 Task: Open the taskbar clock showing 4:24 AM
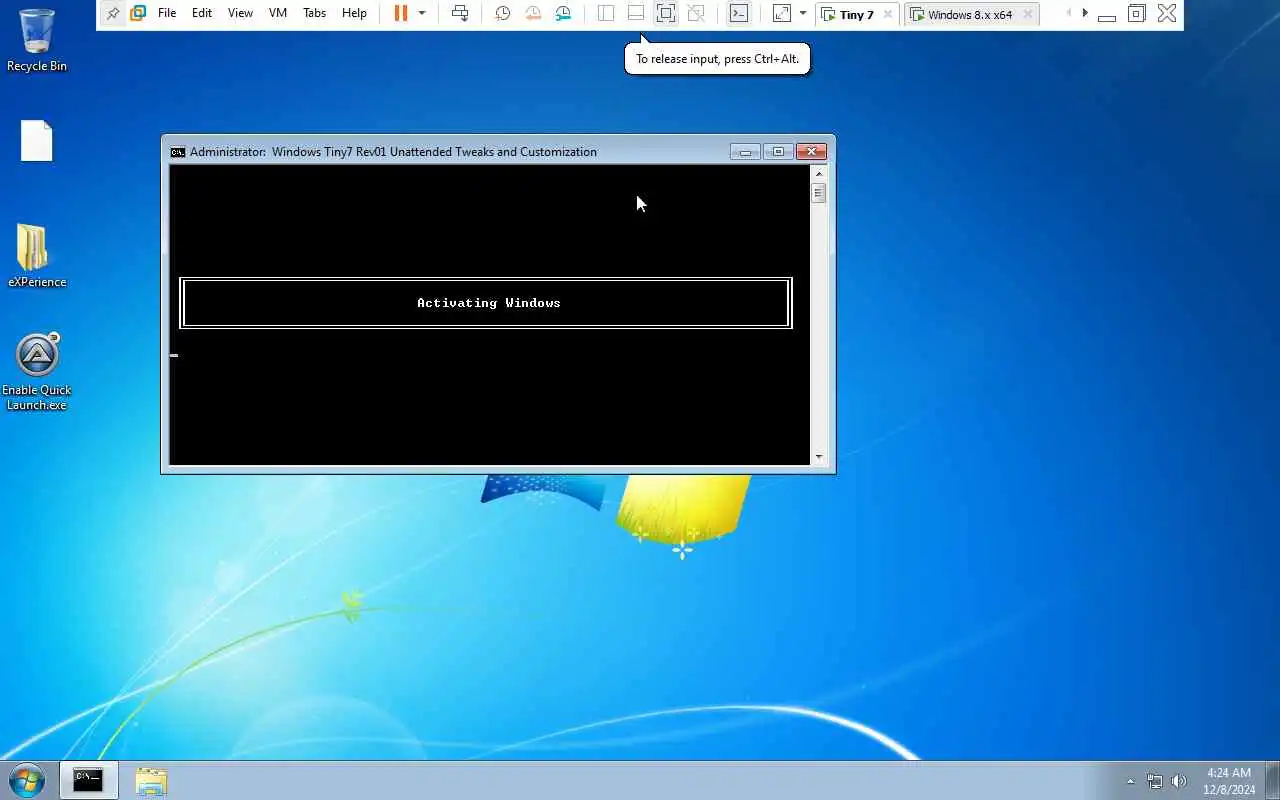click(1230, 781)
